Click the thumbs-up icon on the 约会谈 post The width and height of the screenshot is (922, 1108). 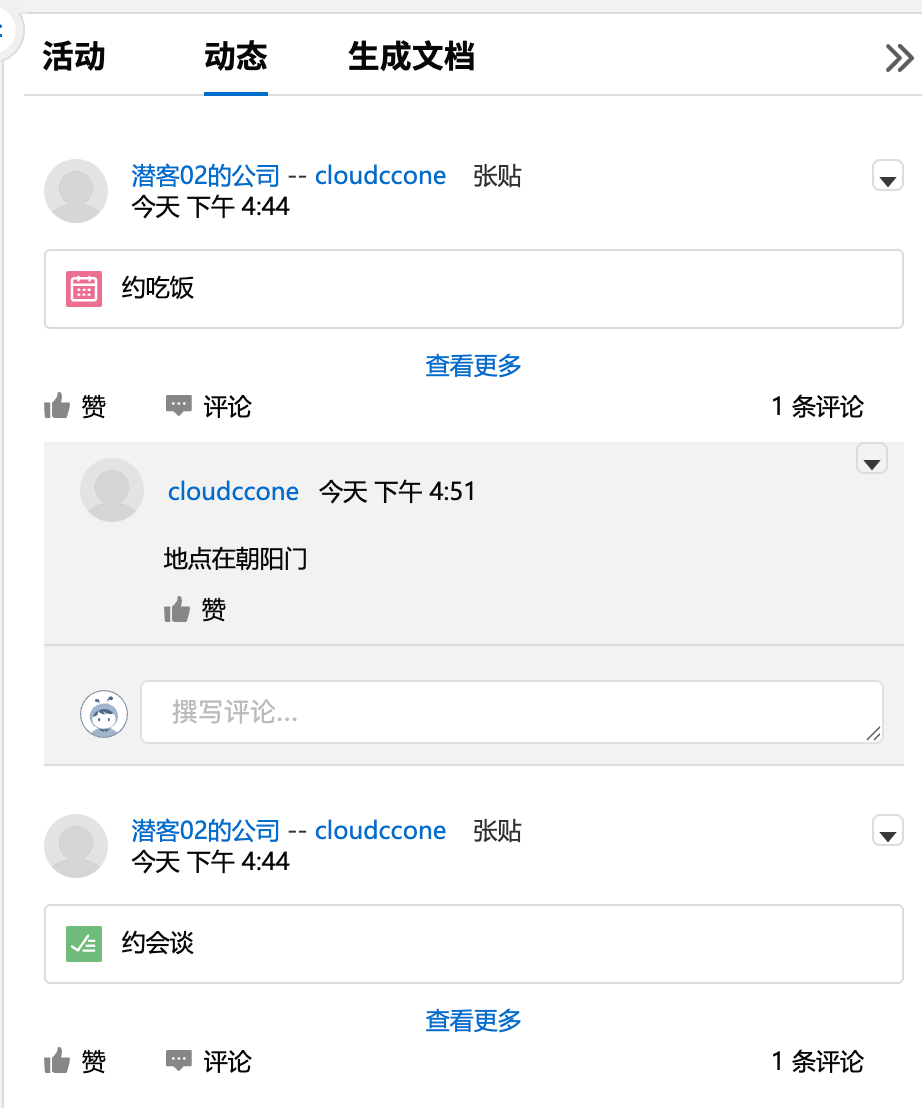(x=58, y=1062)
